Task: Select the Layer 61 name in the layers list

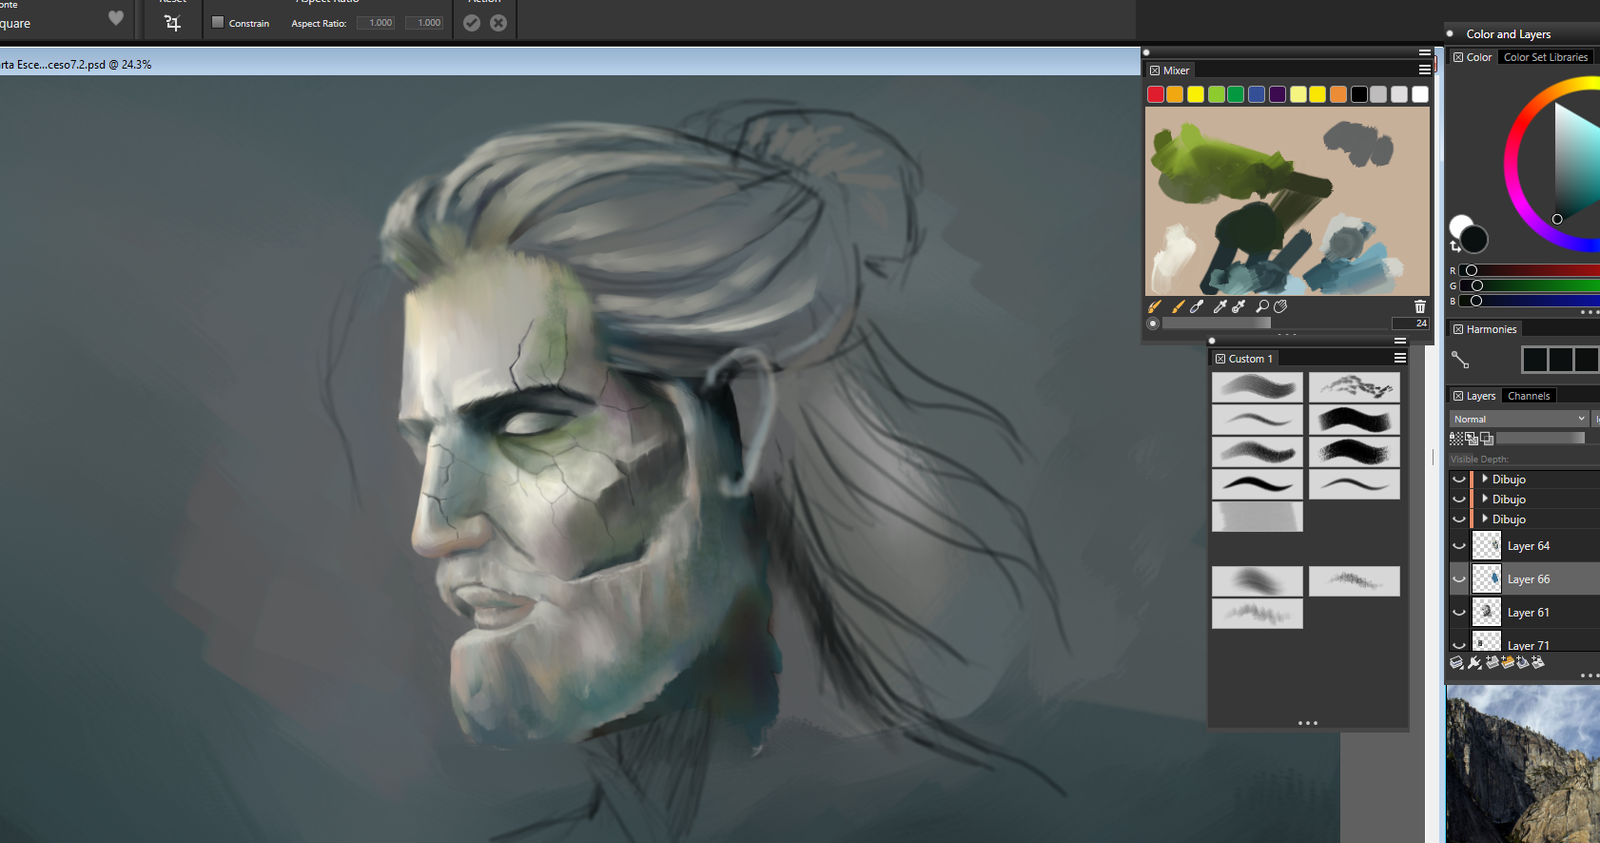Action: tap(1528, 613)
